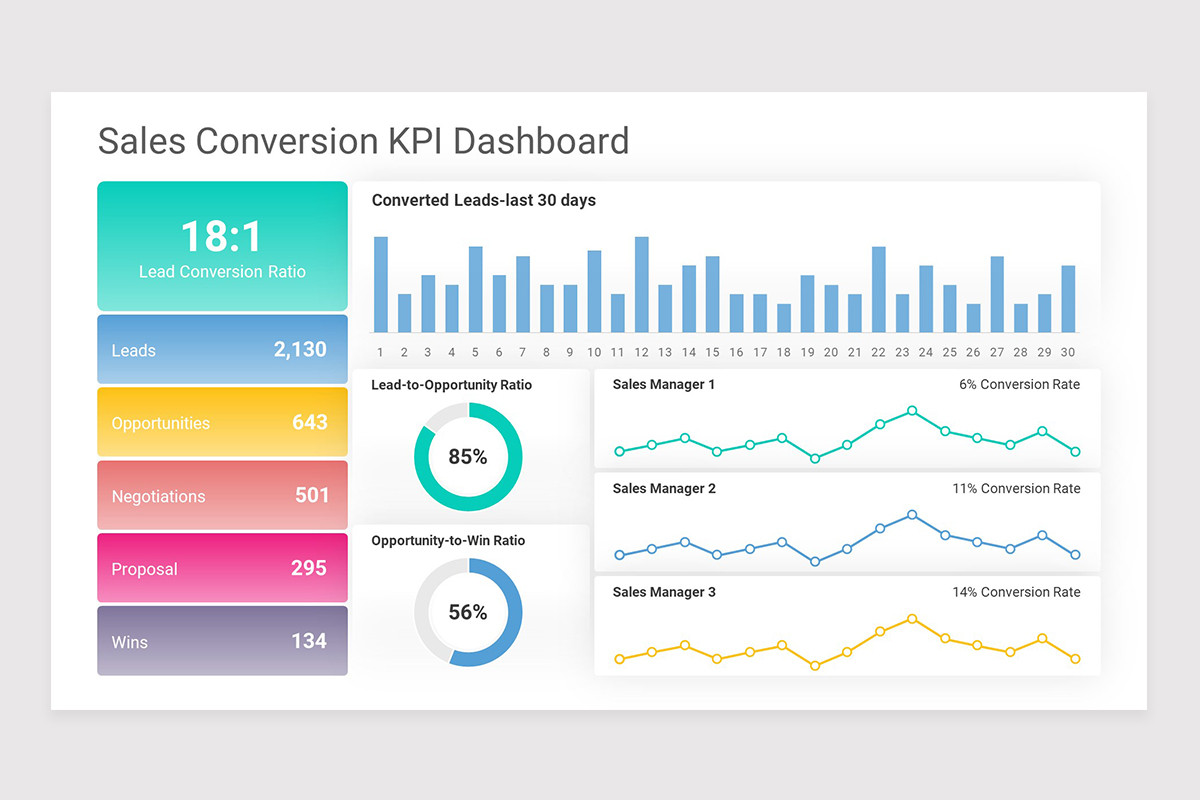Select the peak point on Sales Manager 1 line
The width and height of the screenshot is (1200, 800).
pos(912,411)
